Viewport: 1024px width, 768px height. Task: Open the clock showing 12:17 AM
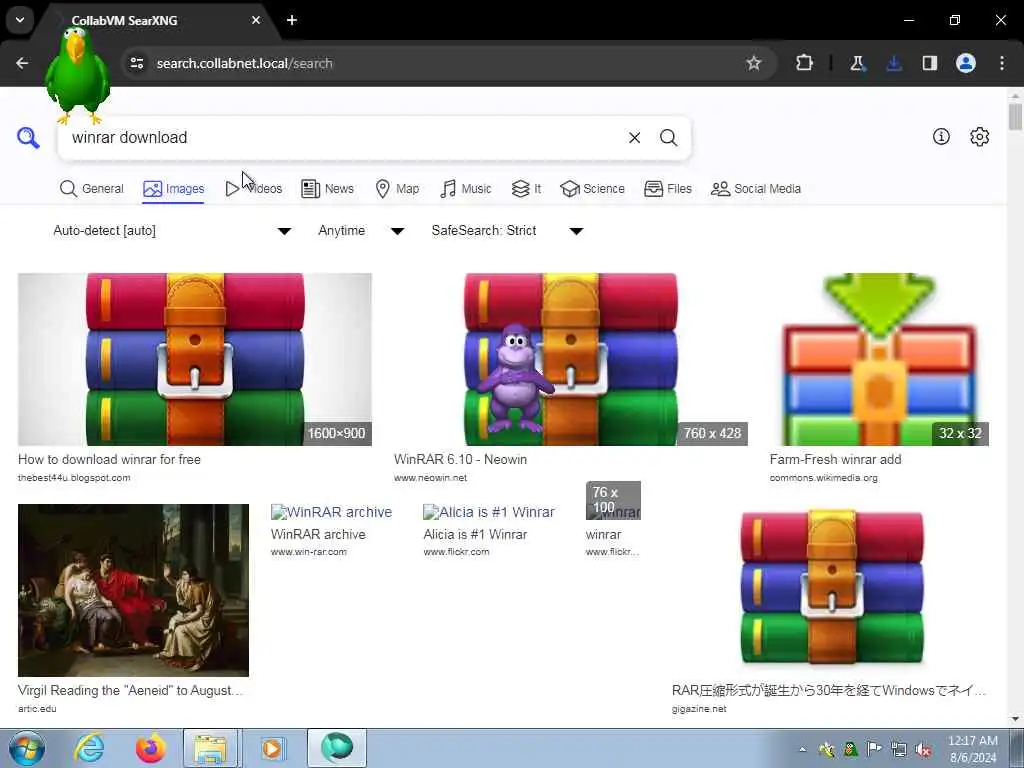pyautogui.click(x=972, y=749)
